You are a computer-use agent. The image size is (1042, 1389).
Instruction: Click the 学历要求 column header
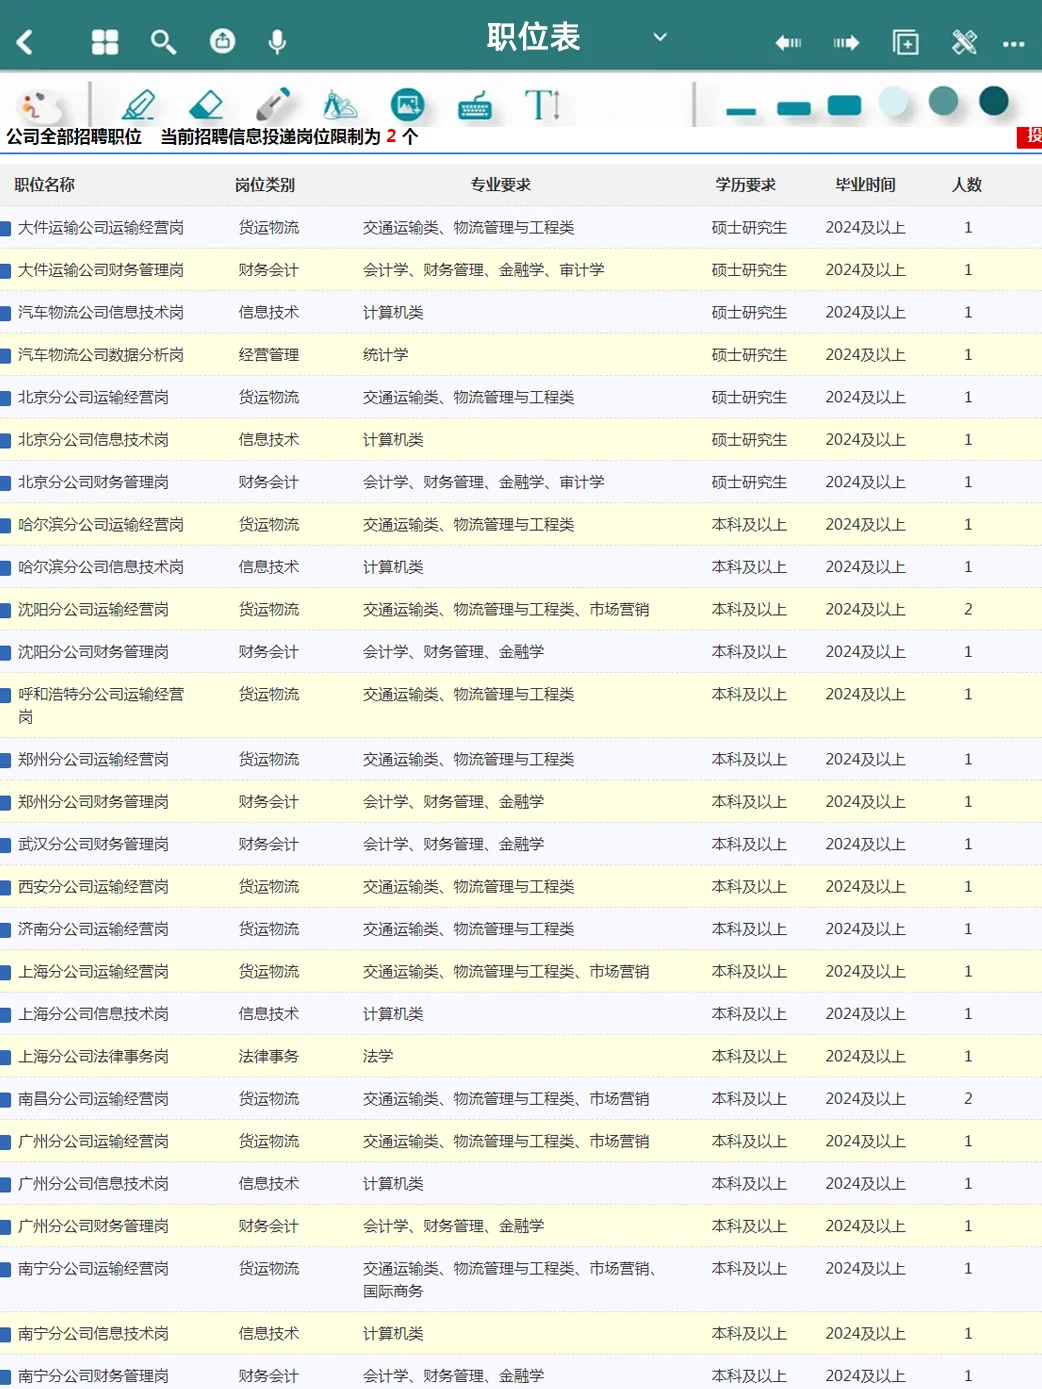click(x=746, y=185)
